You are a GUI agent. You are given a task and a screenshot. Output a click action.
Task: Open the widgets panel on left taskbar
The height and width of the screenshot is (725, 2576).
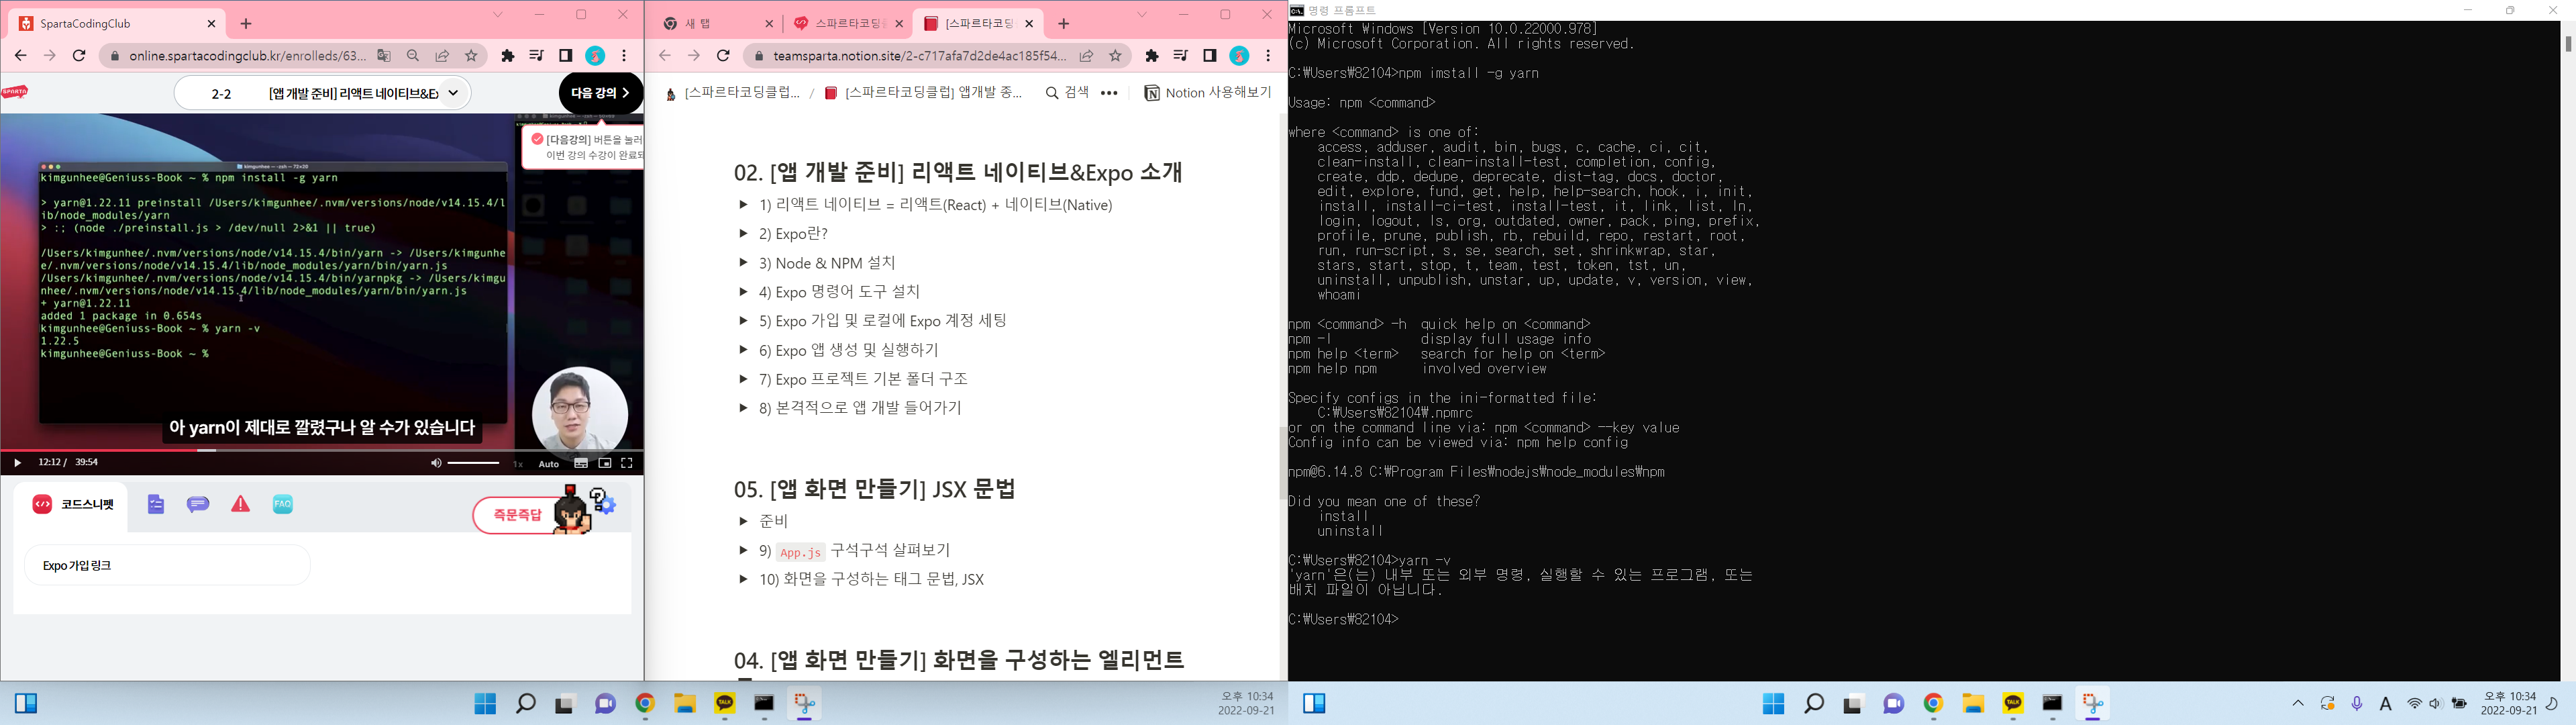coord(27,704)
